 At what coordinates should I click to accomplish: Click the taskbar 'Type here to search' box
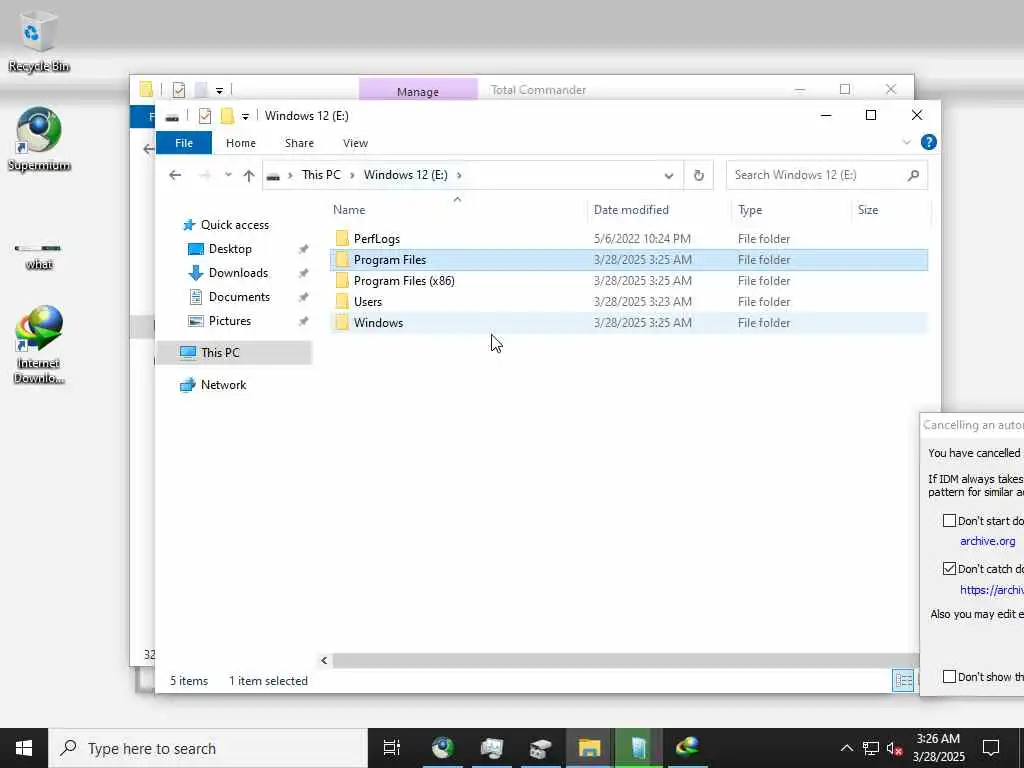[208, 748]
